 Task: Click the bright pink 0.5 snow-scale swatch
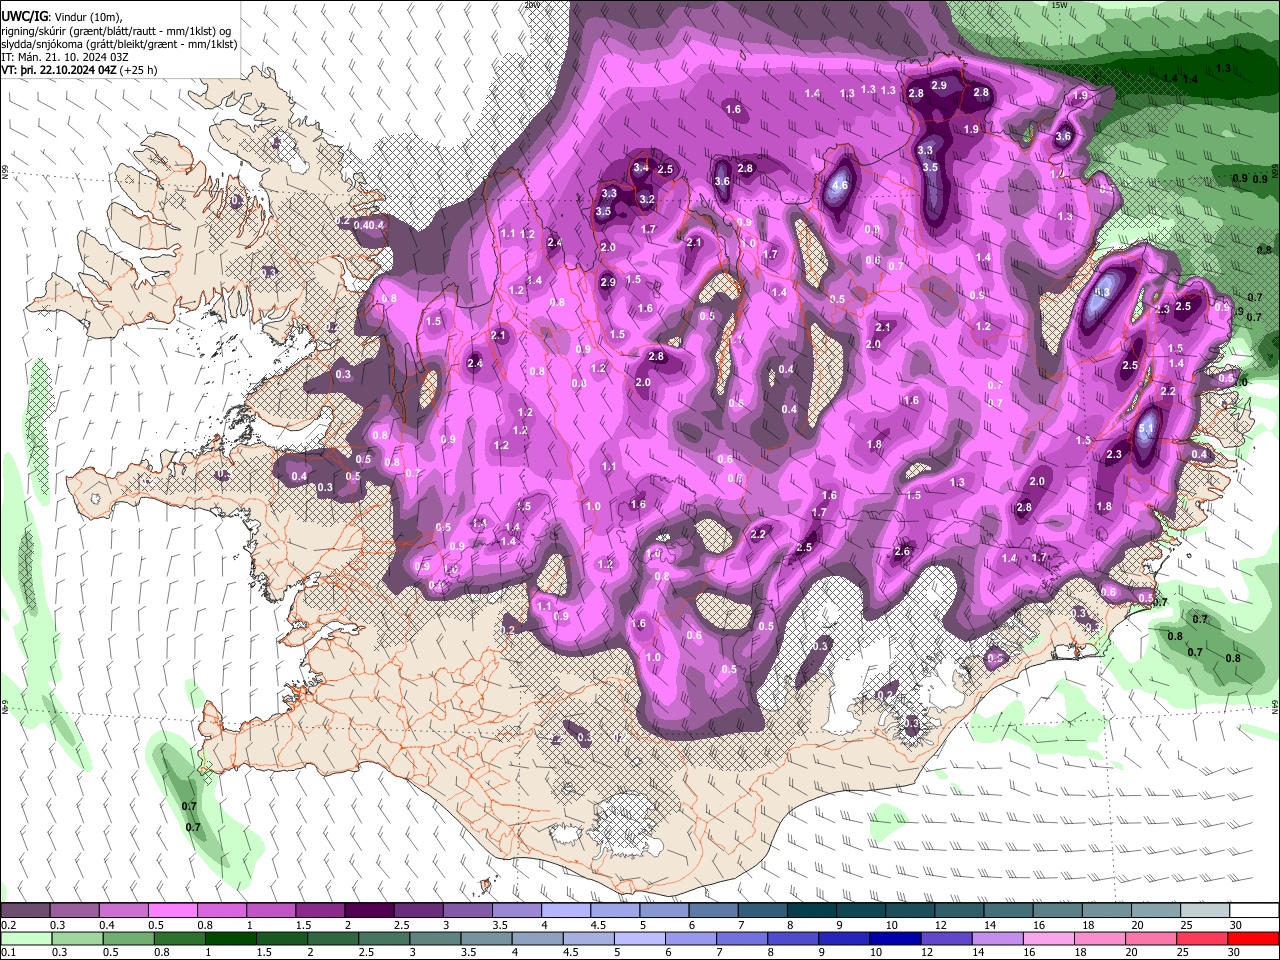(x=172, y=911)
